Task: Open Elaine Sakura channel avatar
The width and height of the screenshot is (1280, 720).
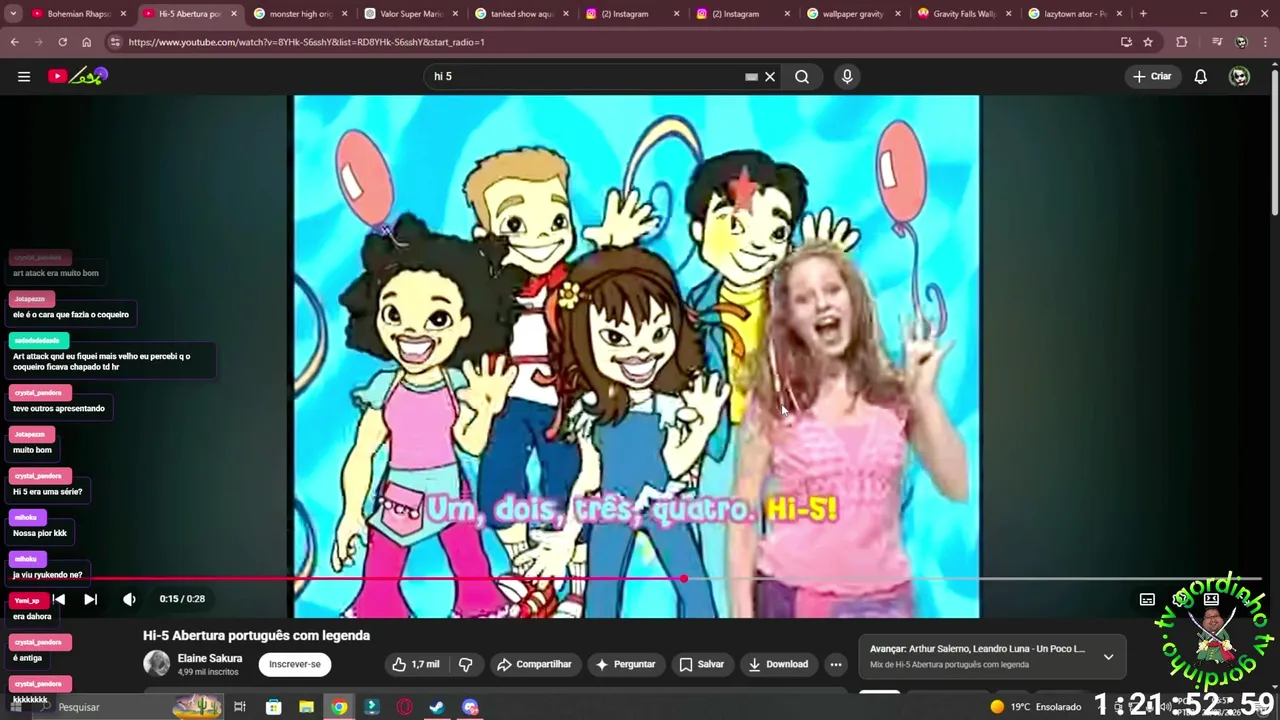Action: (157, 663)
